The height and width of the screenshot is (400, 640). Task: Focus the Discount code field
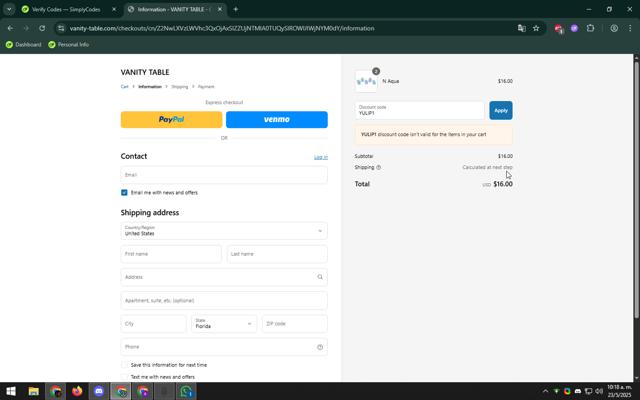click(420, 110)
